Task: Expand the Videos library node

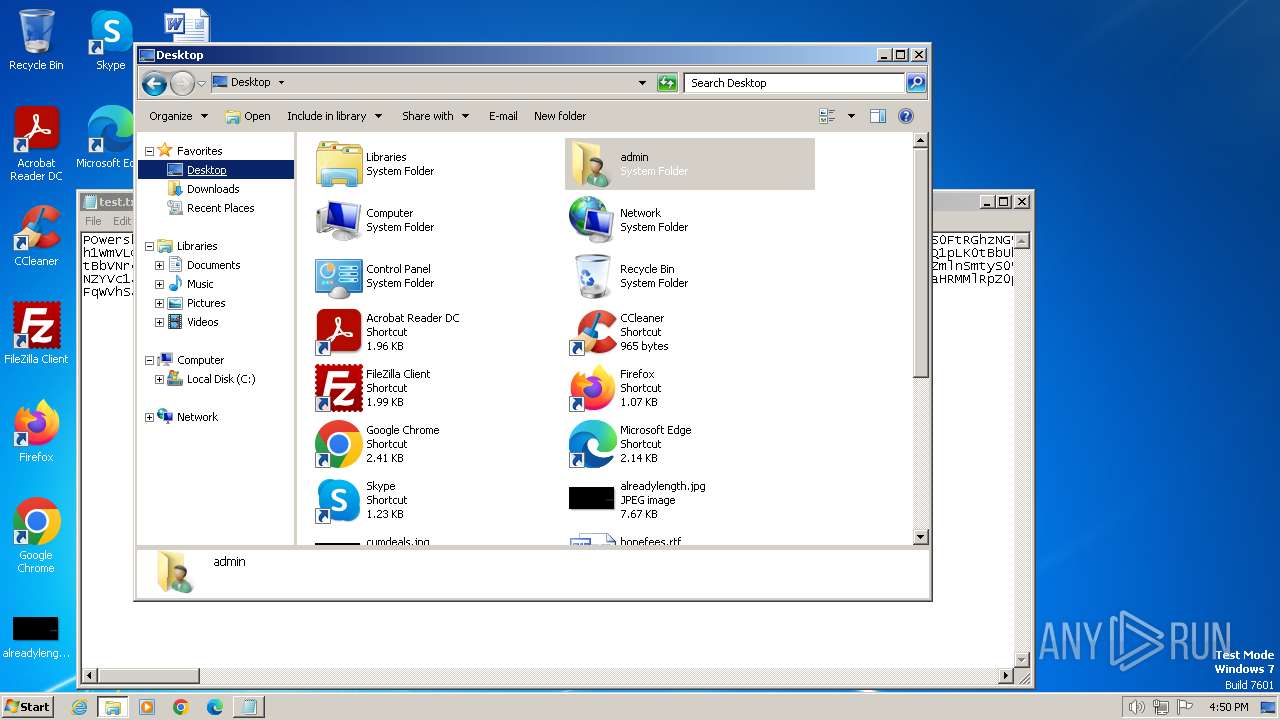Action: click(159, 322)
